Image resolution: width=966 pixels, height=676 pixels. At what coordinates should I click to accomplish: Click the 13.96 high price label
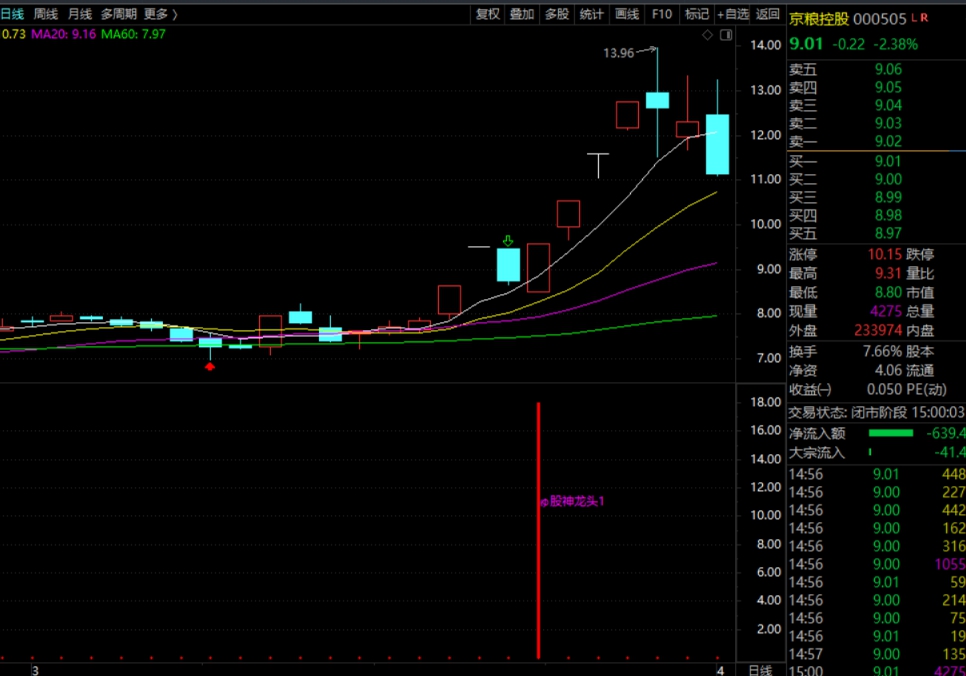click(x=619, y=53)
